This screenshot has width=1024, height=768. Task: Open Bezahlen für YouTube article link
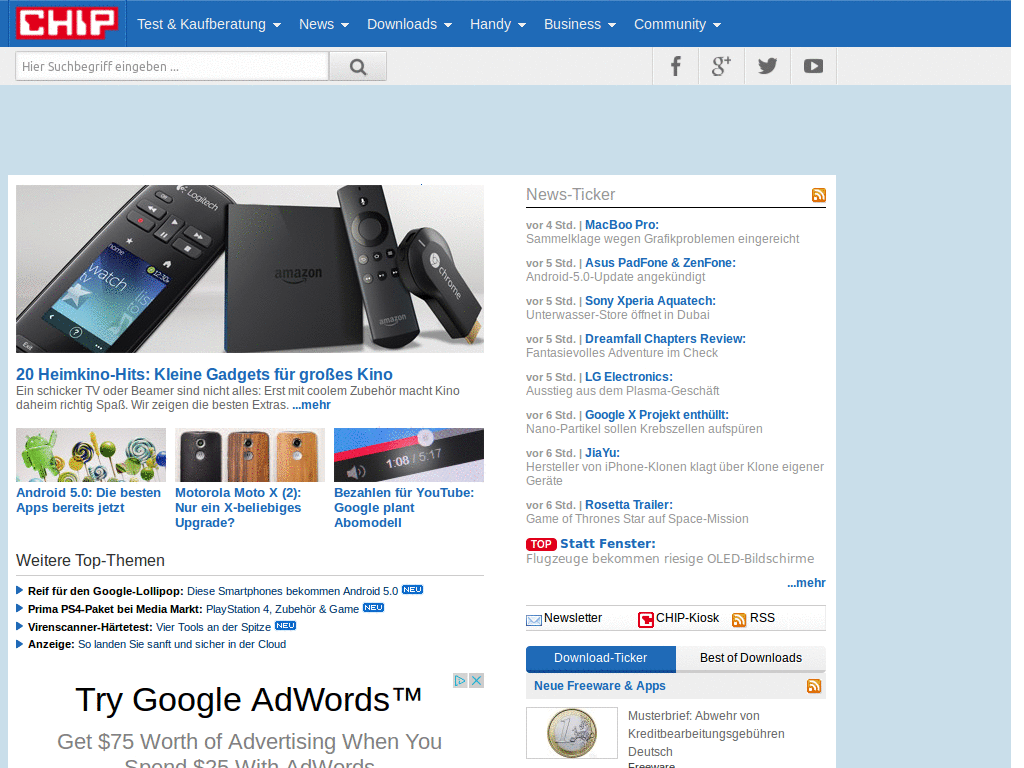[404, 507]
